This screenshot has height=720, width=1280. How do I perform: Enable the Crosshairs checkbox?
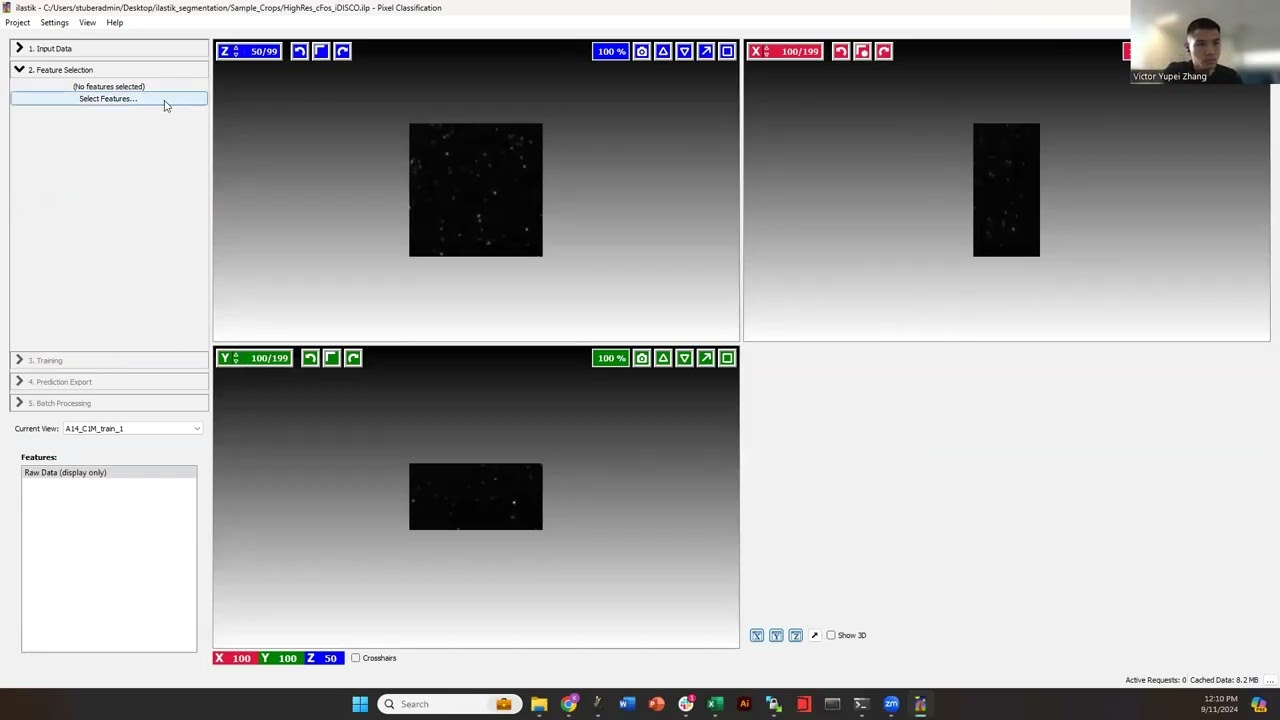tap(355, 658)
